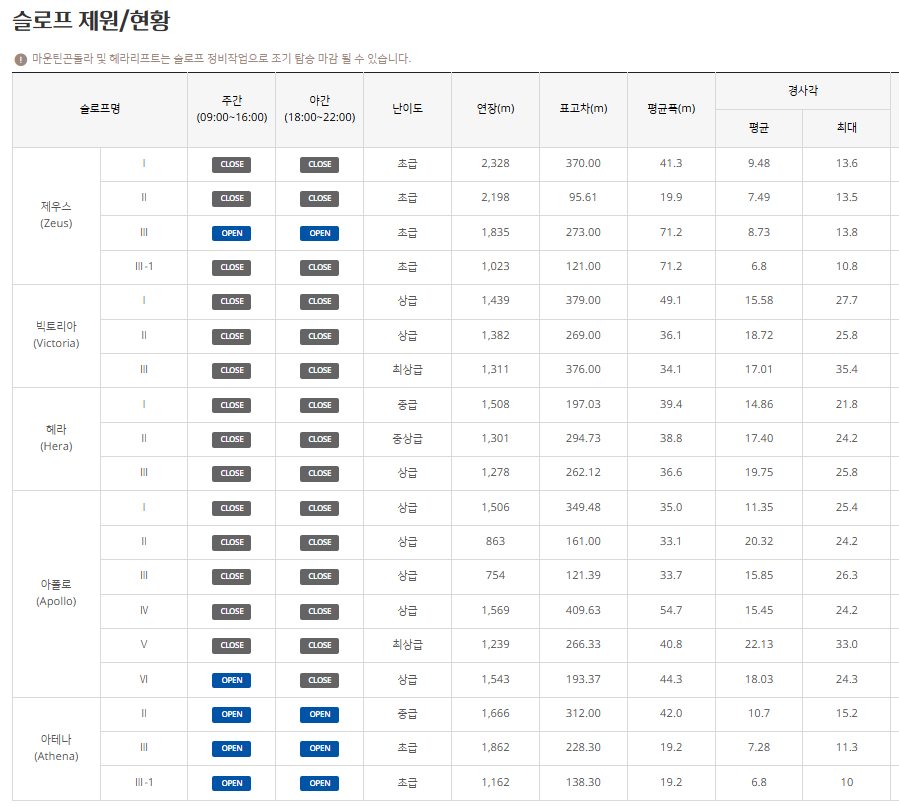Screen dimensions: 899x807
Task: Click night CLOSE badge for Hera II
Action: click(319, 439)
